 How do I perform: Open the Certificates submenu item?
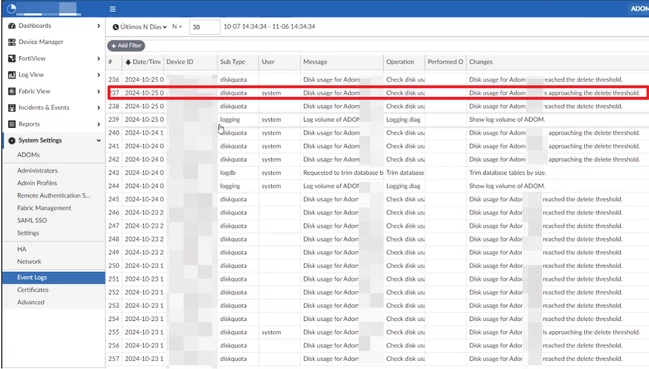(33, 290)
